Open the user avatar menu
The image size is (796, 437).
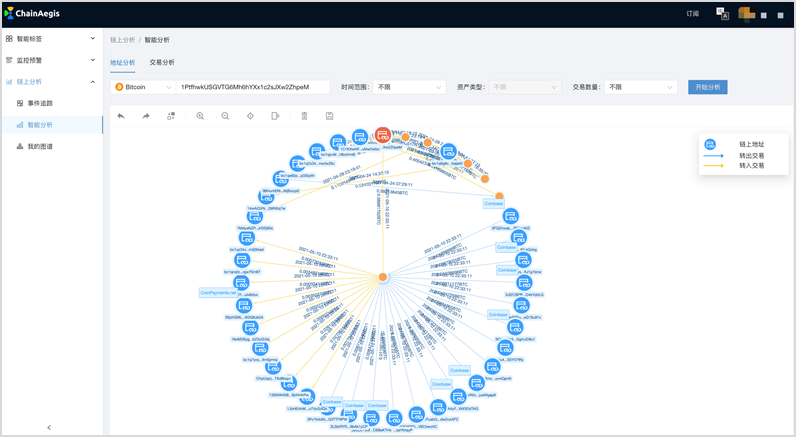(746, 13)
